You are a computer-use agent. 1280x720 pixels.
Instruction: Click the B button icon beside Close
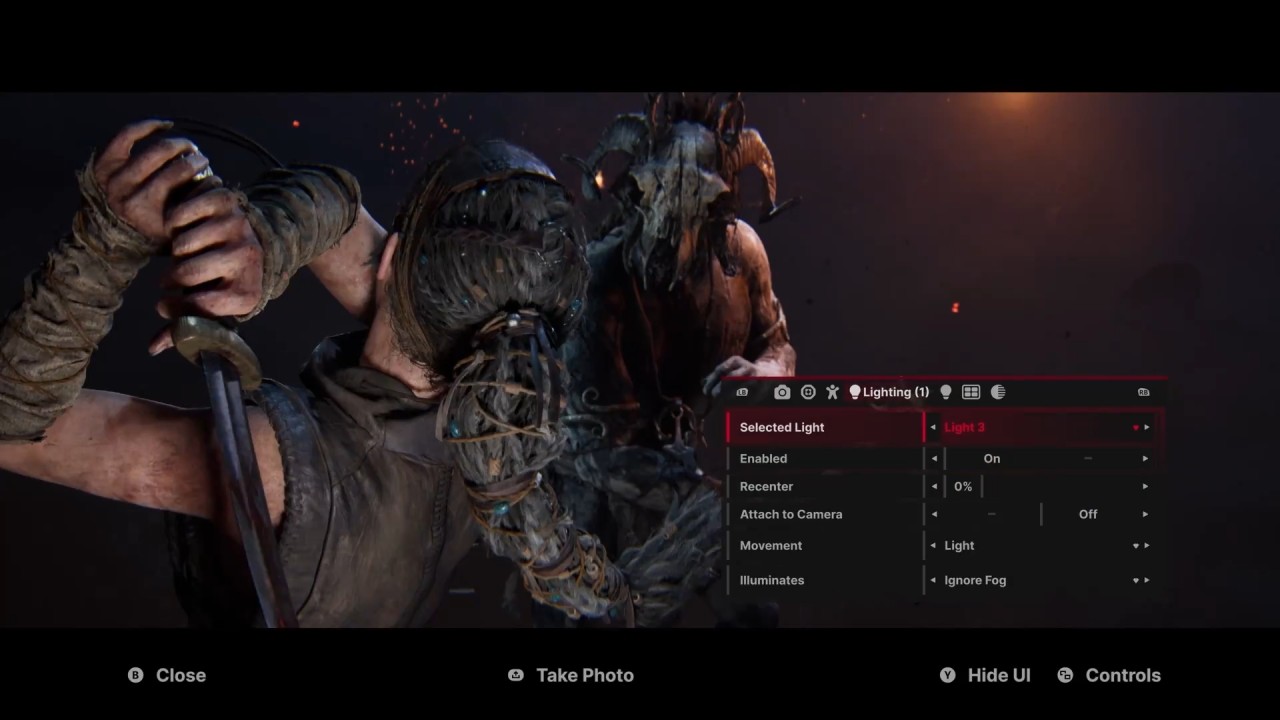135,675
